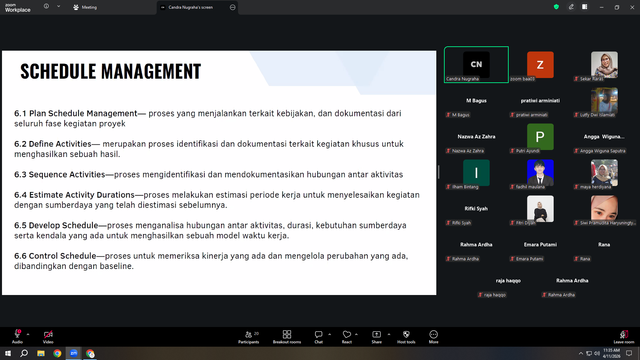The image size is (640, 360).
Task: Click the green encryption shield icon
Action: click(556, 7)
